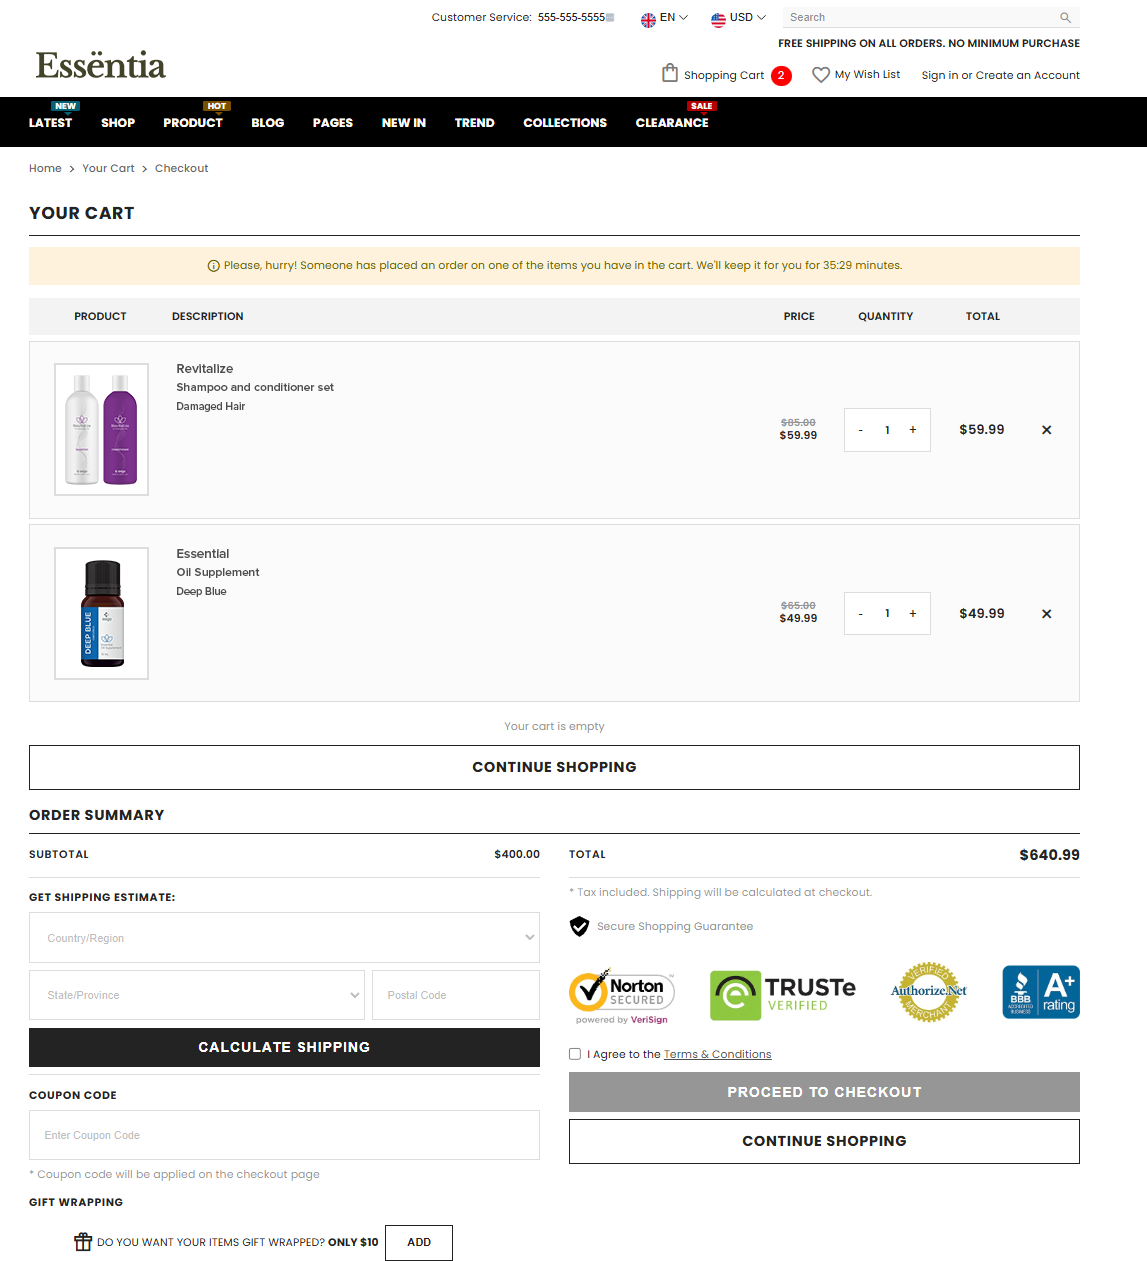Open the CLEARANCE menu item
Screen dimensions: 1147x1261
pos(671,123)
